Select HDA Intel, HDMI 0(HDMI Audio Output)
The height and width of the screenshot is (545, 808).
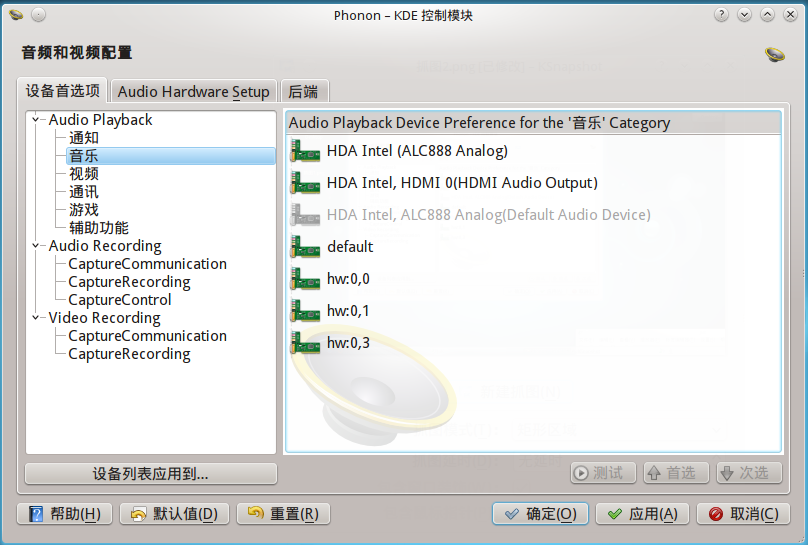462,183
